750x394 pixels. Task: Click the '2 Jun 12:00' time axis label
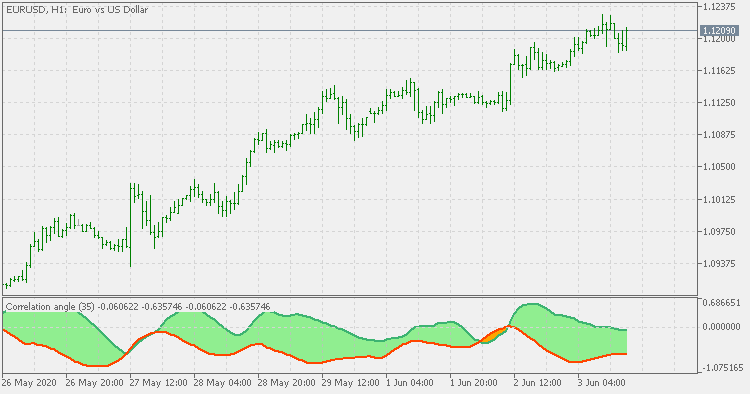click(x=538, y=383)
